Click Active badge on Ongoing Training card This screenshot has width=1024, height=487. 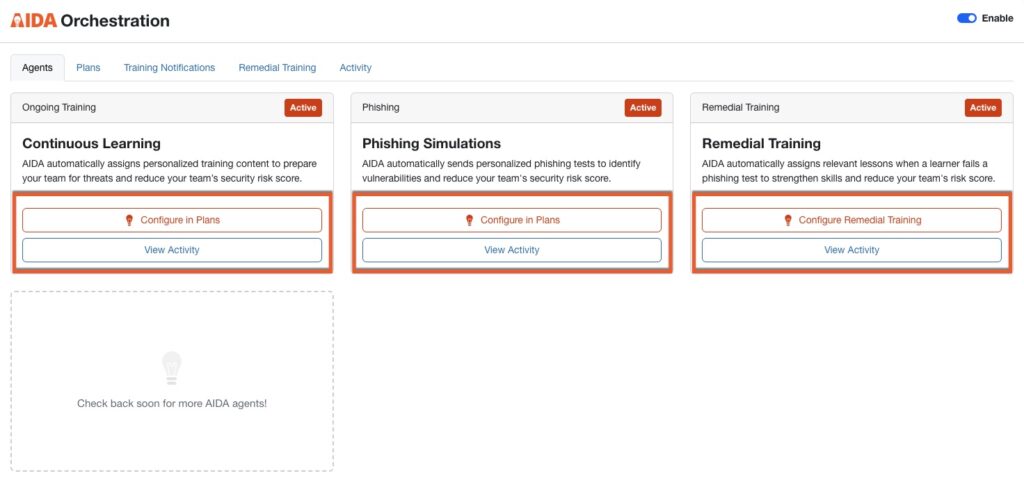303,108
